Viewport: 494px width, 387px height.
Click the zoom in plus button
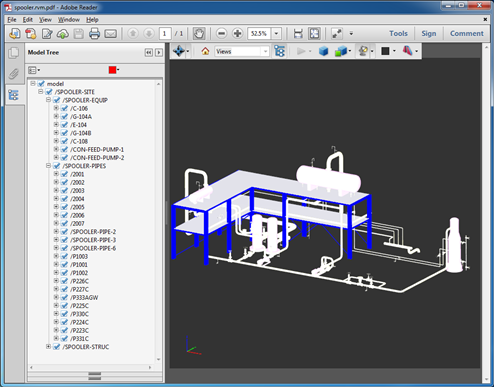(237, 33)
